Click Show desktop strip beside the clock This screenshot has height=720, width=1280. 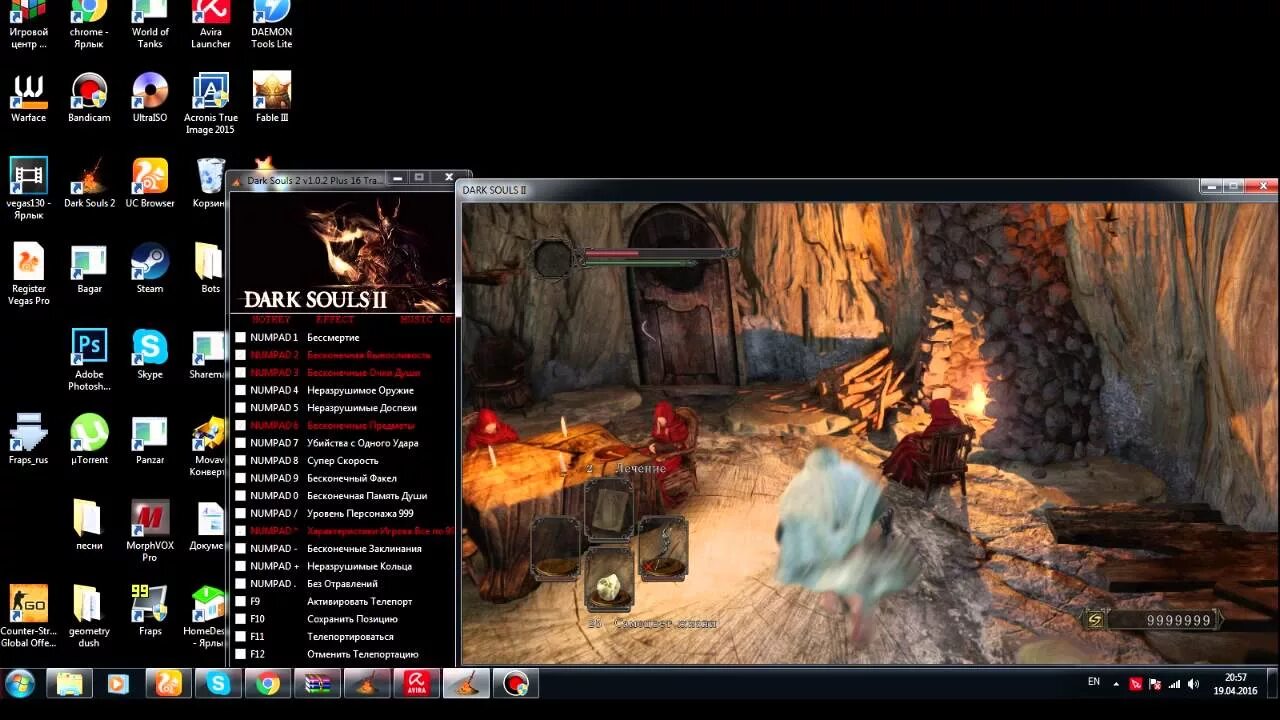(1273, 684)
